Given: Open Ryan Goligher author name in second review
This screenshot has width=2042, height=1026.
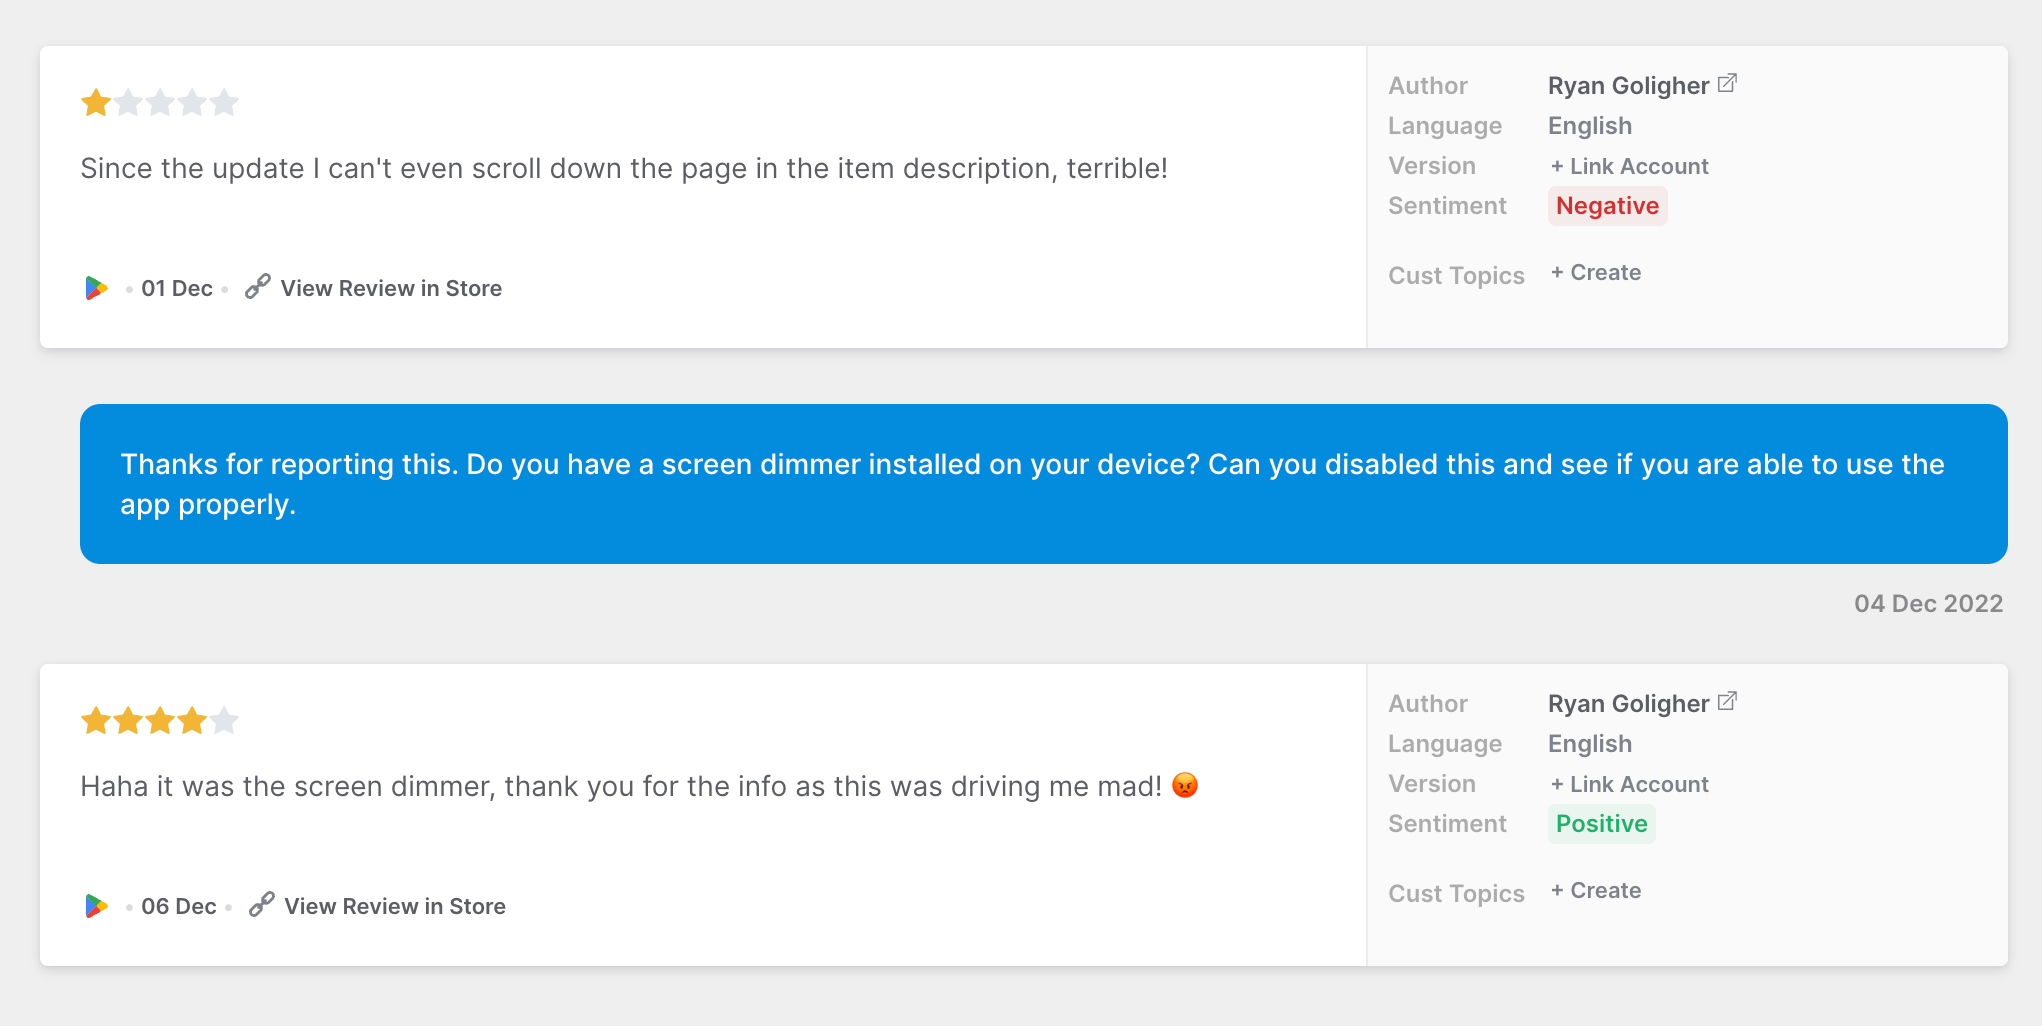Looking at the screenshot, I should point(1628,704).
